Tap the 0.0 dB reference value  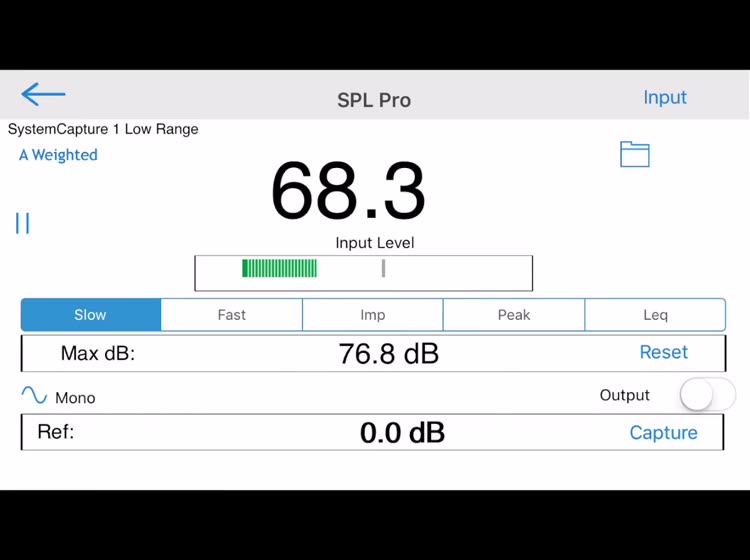coord(402,433)
